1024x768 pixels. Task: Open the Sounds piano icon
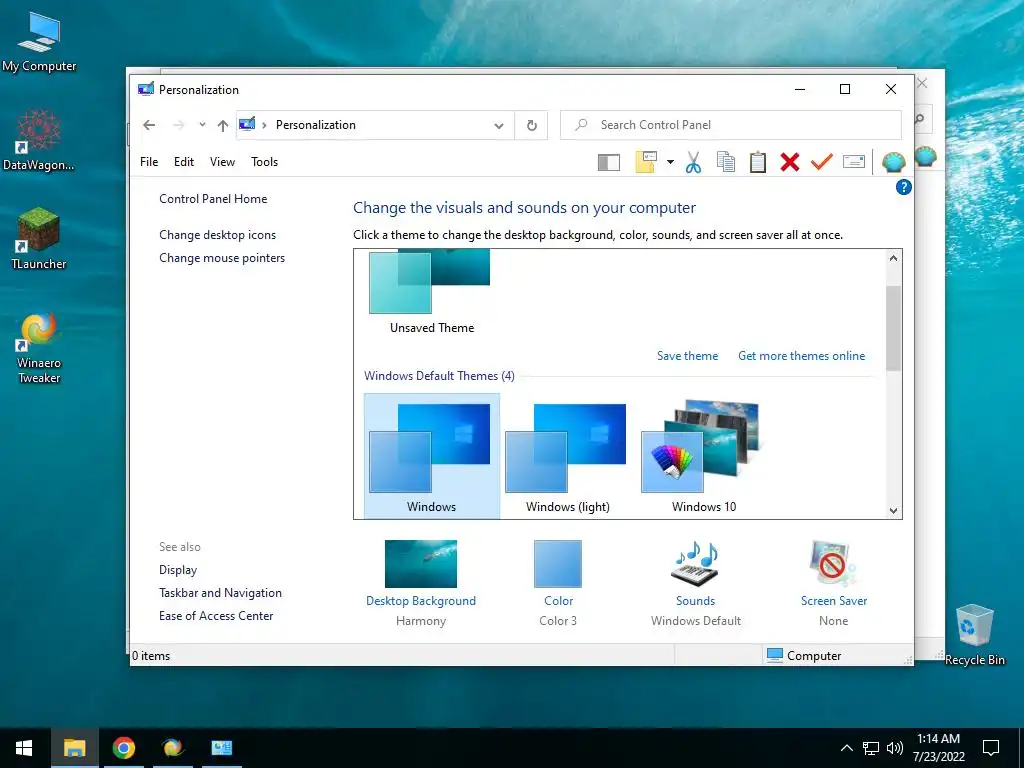click(x=695, y=564)
